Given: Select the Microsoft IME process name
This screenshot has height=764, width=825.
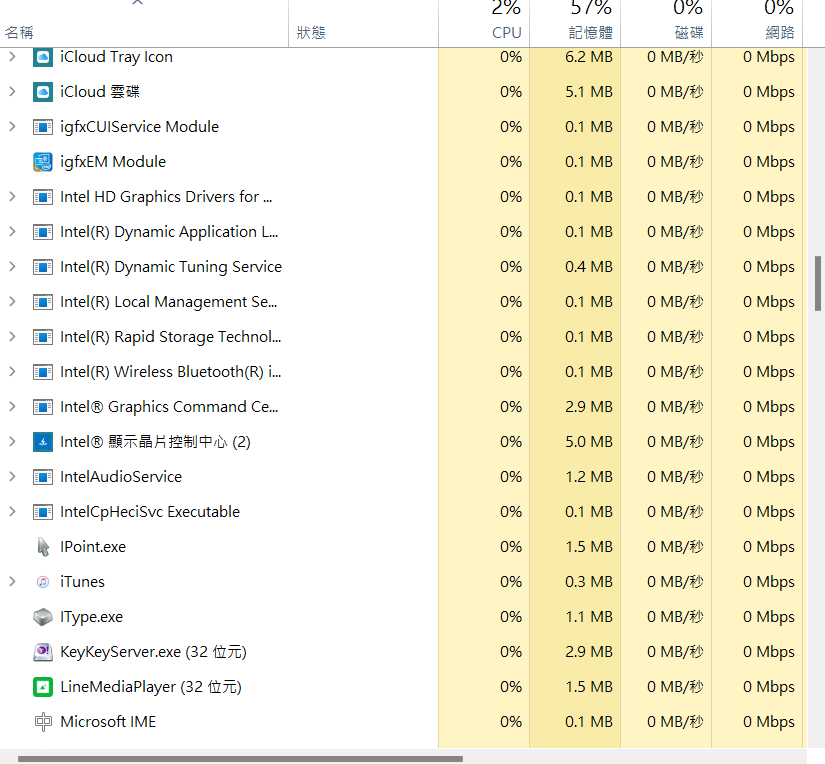Looking at the screenshot, I should click(x=108, y=722).
